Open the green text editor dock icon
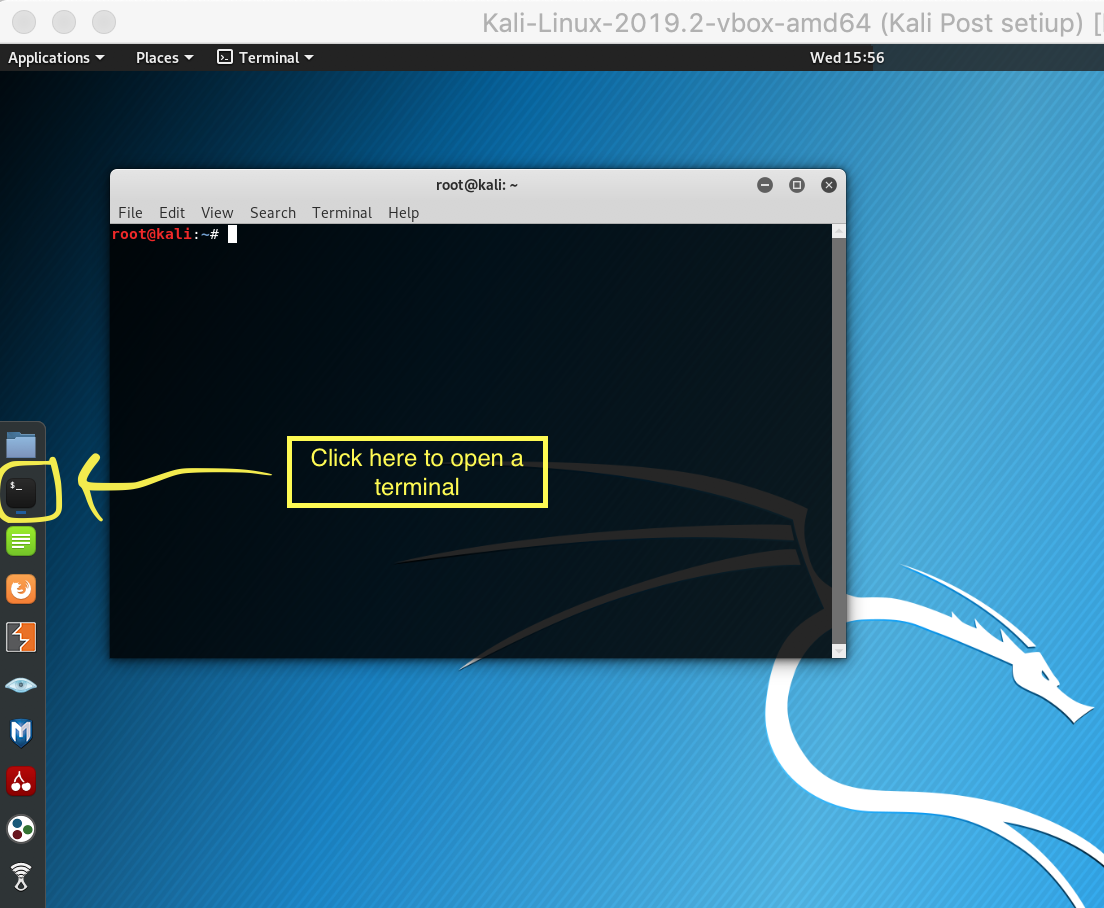This screenshot has width=1104, height=908. click(x=21, y=541)
